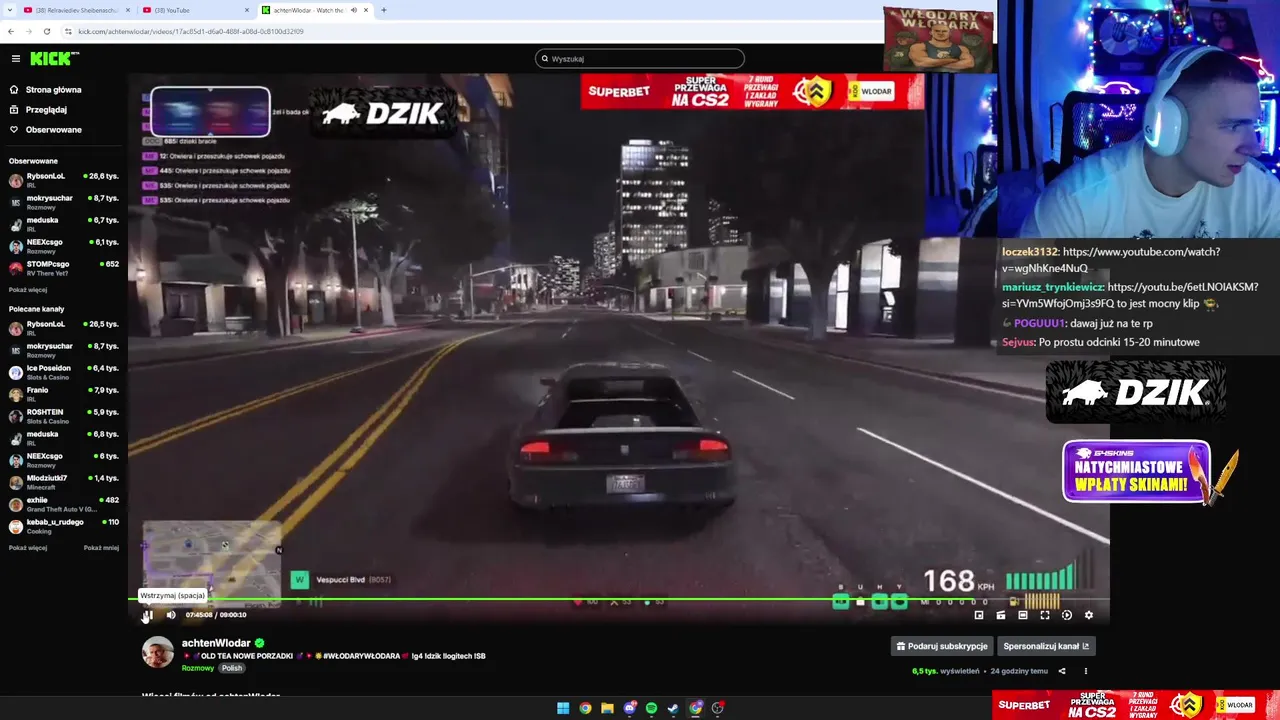Collapse recommended channels with Pokaż mniej
1280x720 pixels.
pyautogui.click(x=101, y=548)
